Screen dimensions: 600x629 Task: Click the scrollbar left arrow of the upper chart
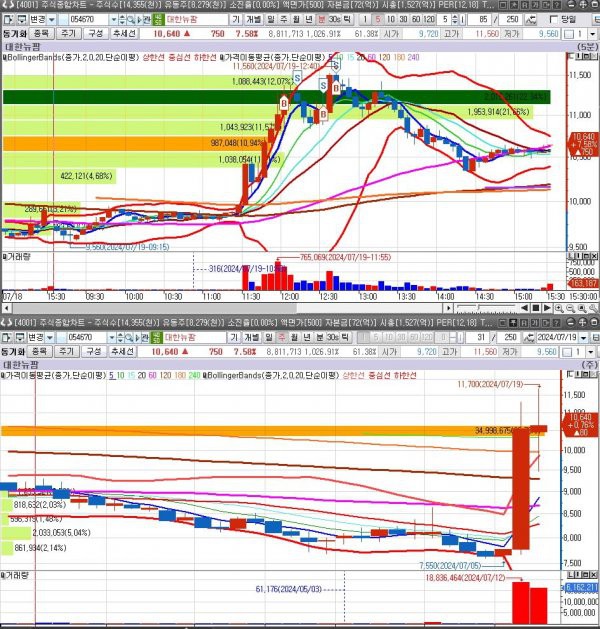coord(6,308)
